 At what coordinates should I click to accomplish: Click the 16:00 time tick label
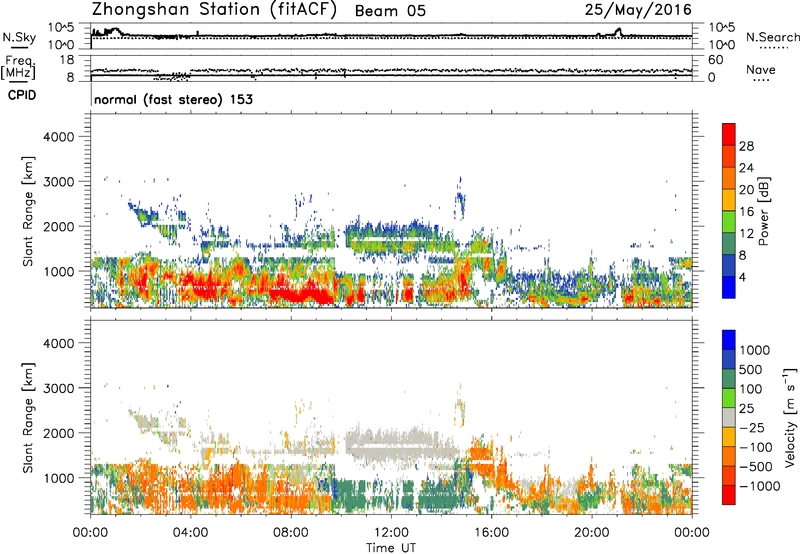click(x=491, y=533)
